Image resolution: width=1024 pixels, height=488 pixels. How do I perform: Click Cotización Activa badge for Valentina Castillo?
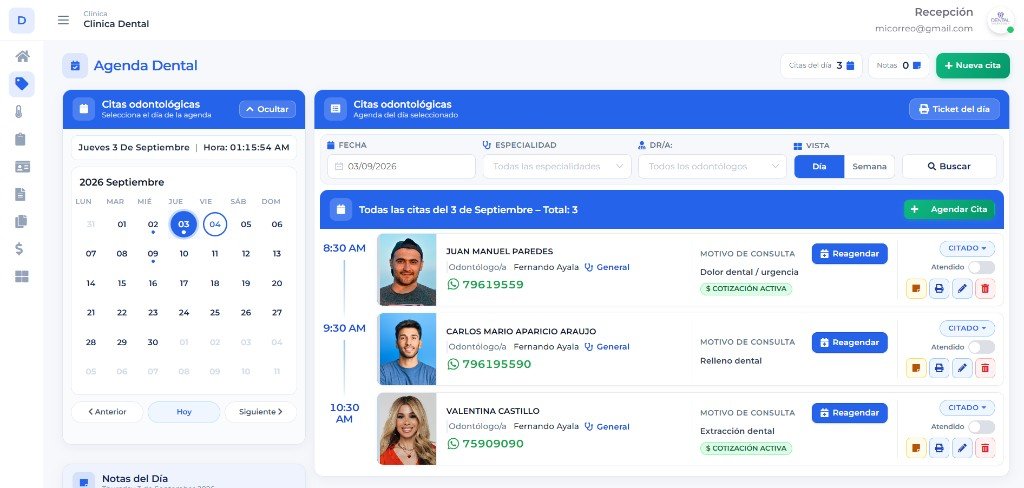pyautogui.click(x=746, y=448)
